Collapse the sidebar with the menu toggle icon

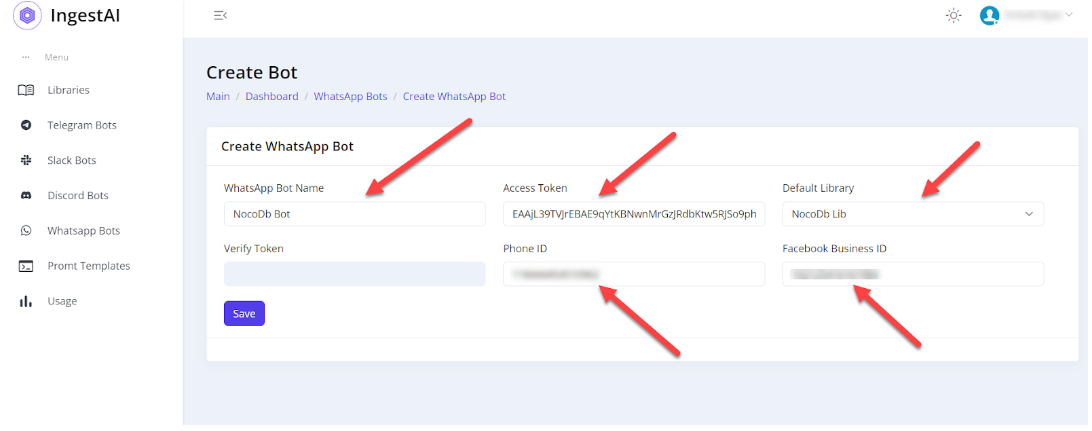point(220,15)
